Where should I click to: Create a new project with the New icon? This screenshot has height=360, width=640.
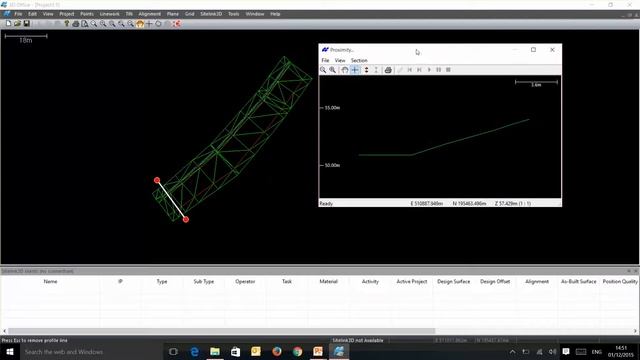tap(8, 24)
